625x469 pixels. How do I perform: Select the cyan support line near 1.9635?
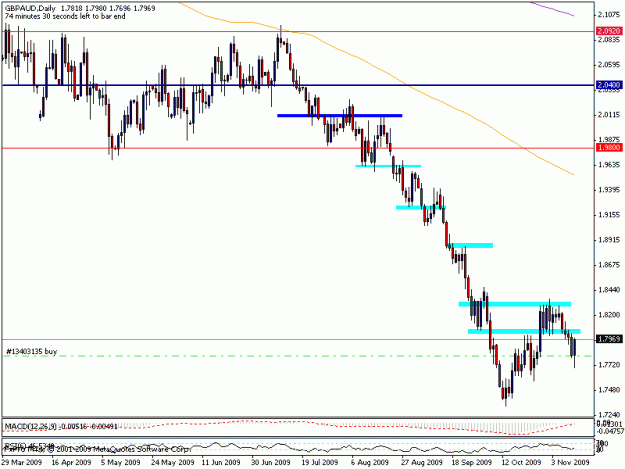[388, 166]
